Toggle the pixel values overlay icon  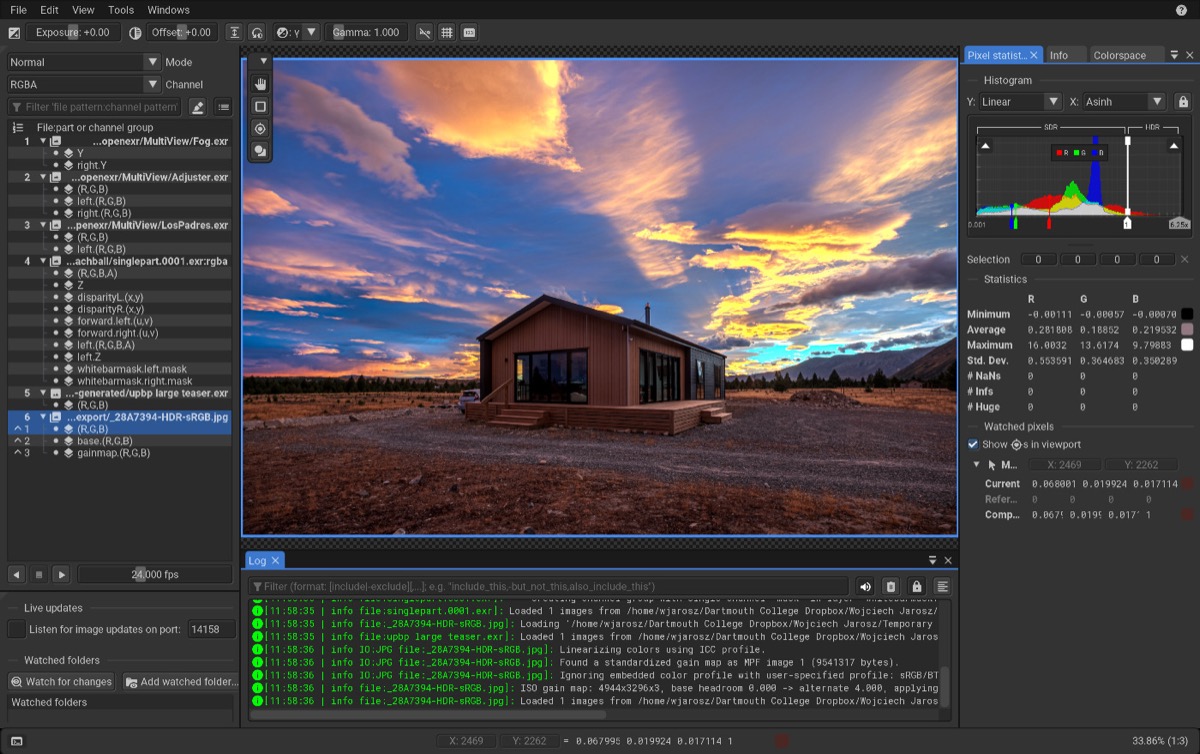click(469, 32)
